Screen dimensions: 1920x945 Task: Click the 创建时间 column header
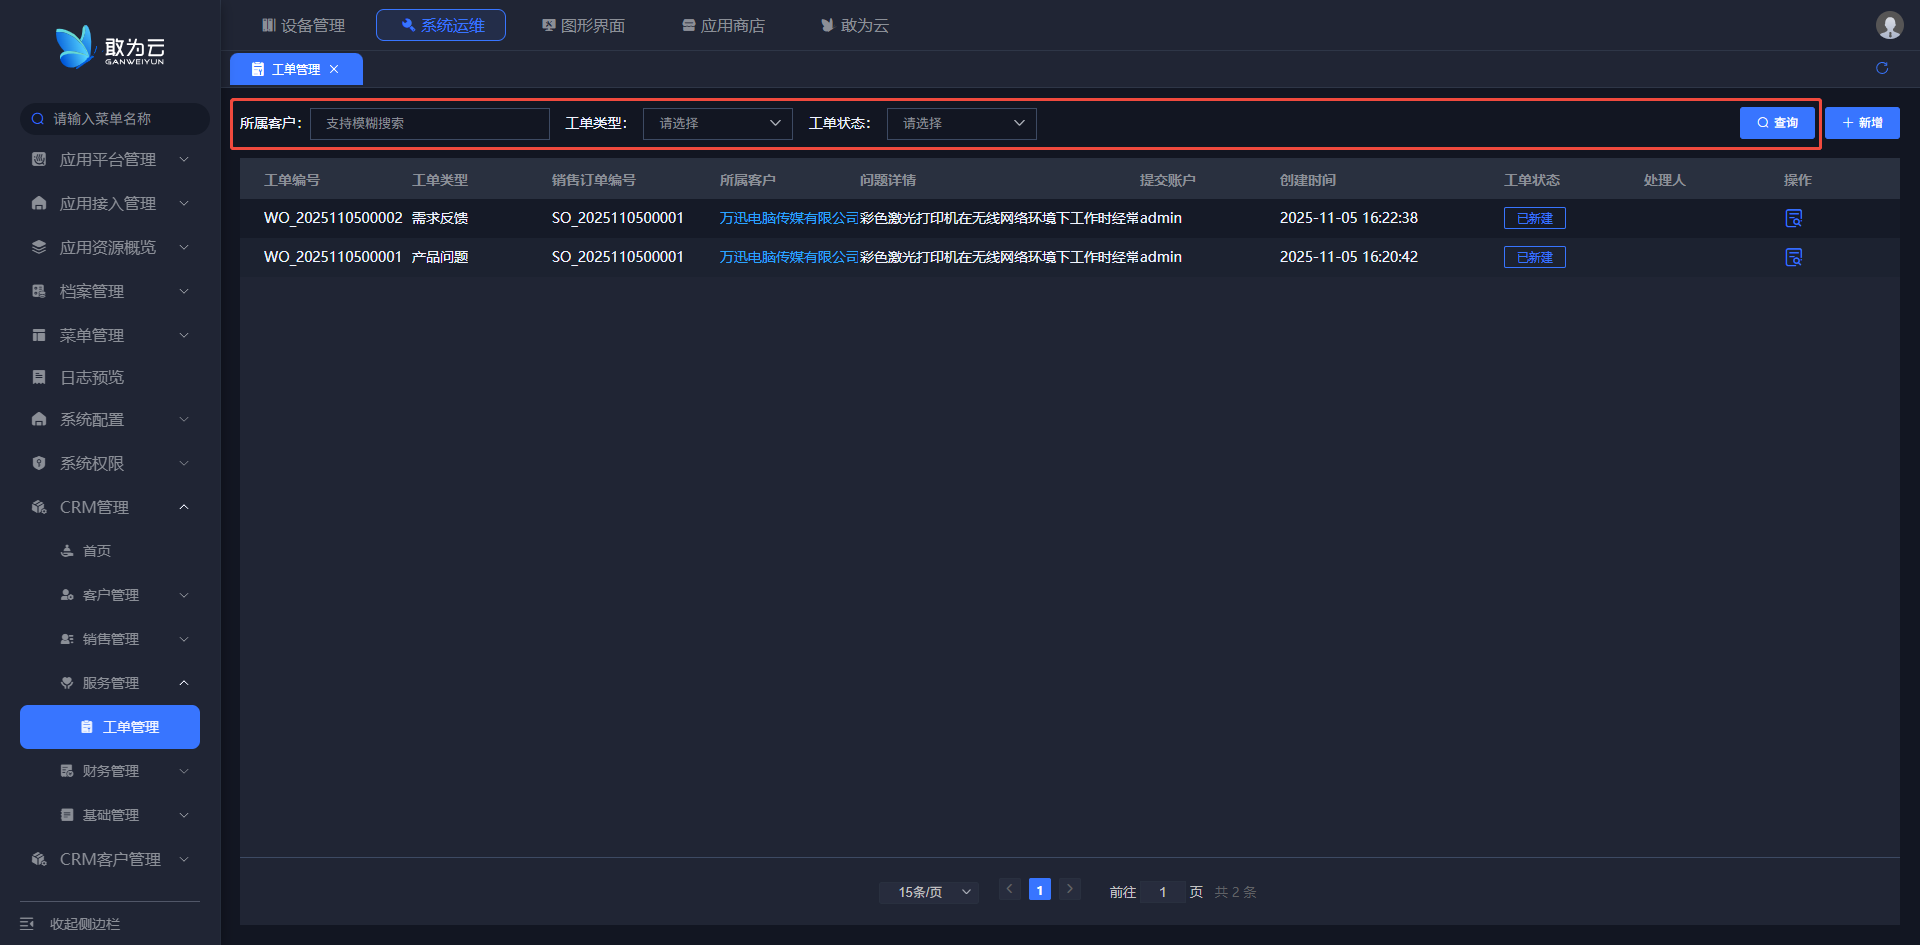click(1308, 180)
